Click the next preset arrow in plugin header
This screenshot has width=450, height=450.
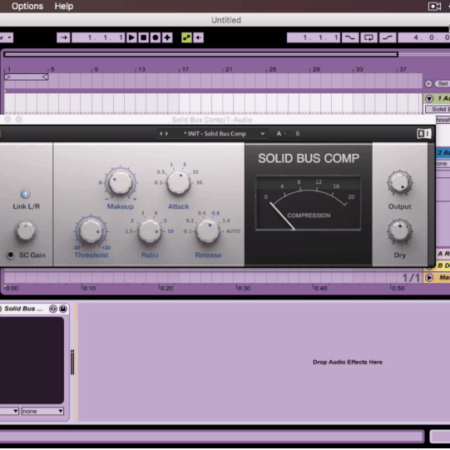[x=167, y=134]
